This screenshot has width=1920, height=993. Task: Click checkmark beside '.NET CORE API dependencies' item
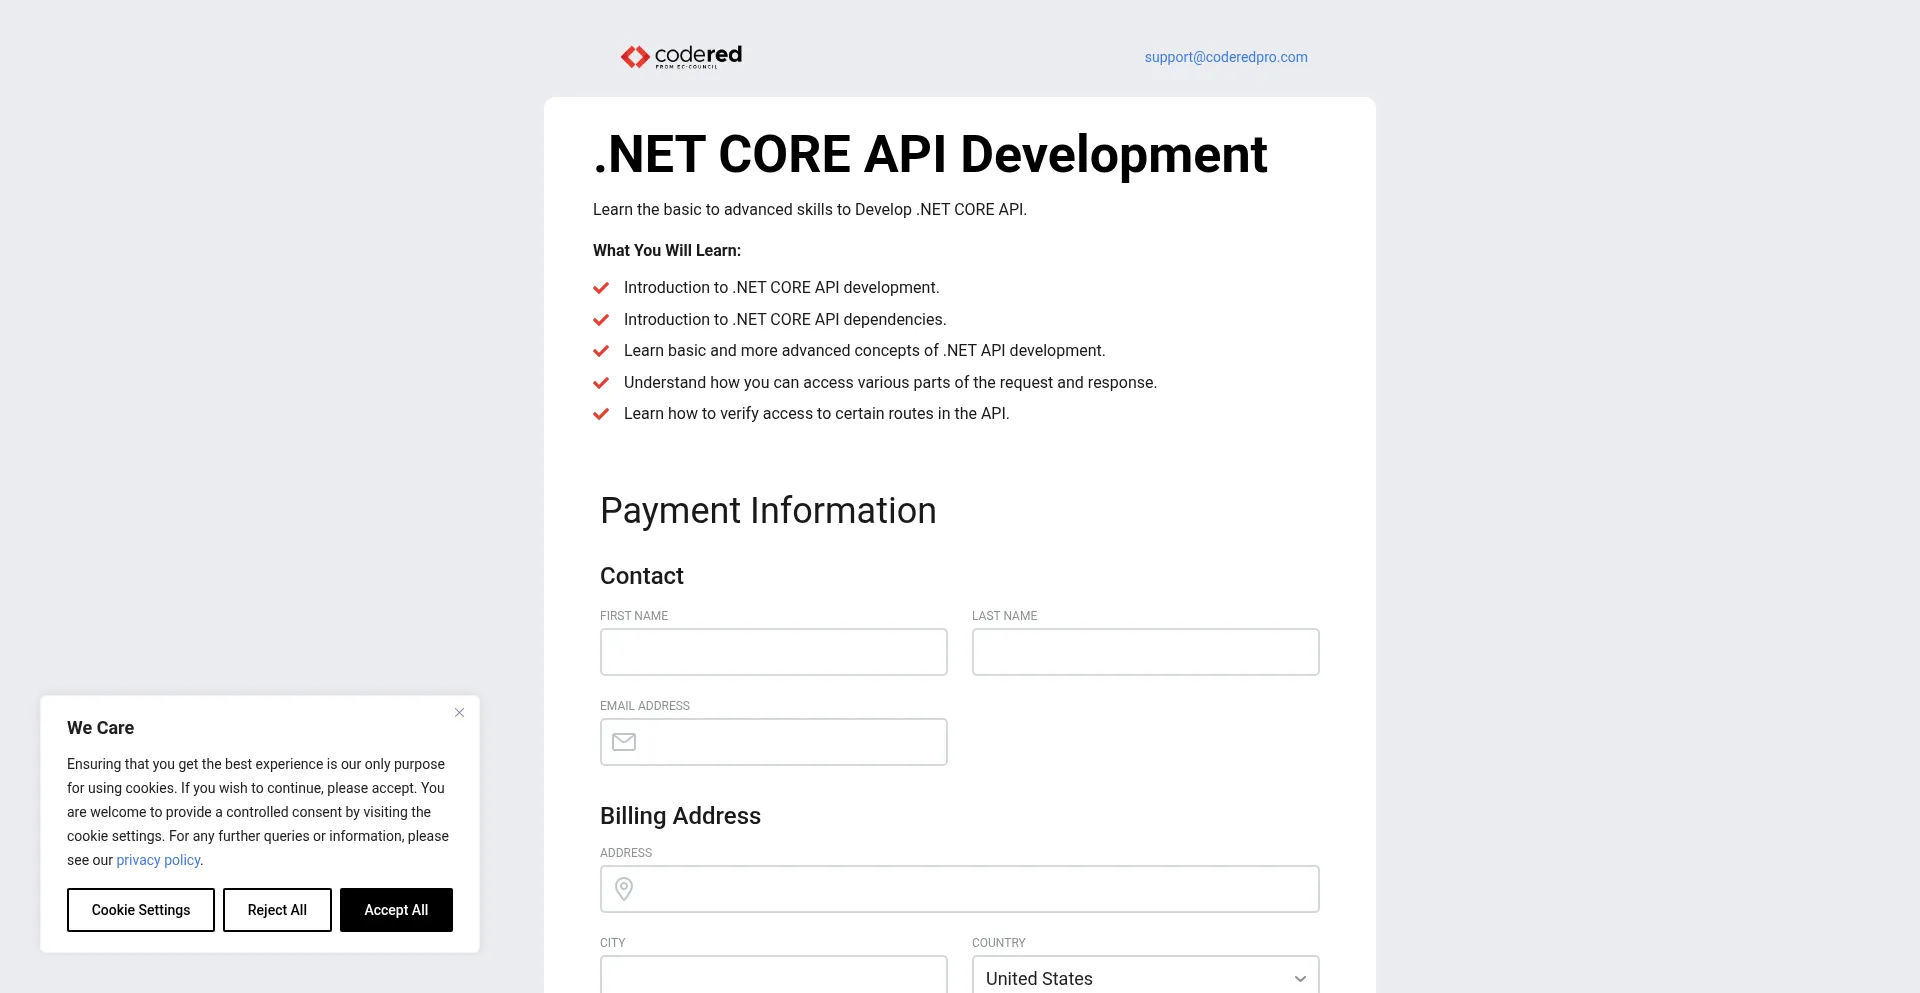(x=601, y=320)
